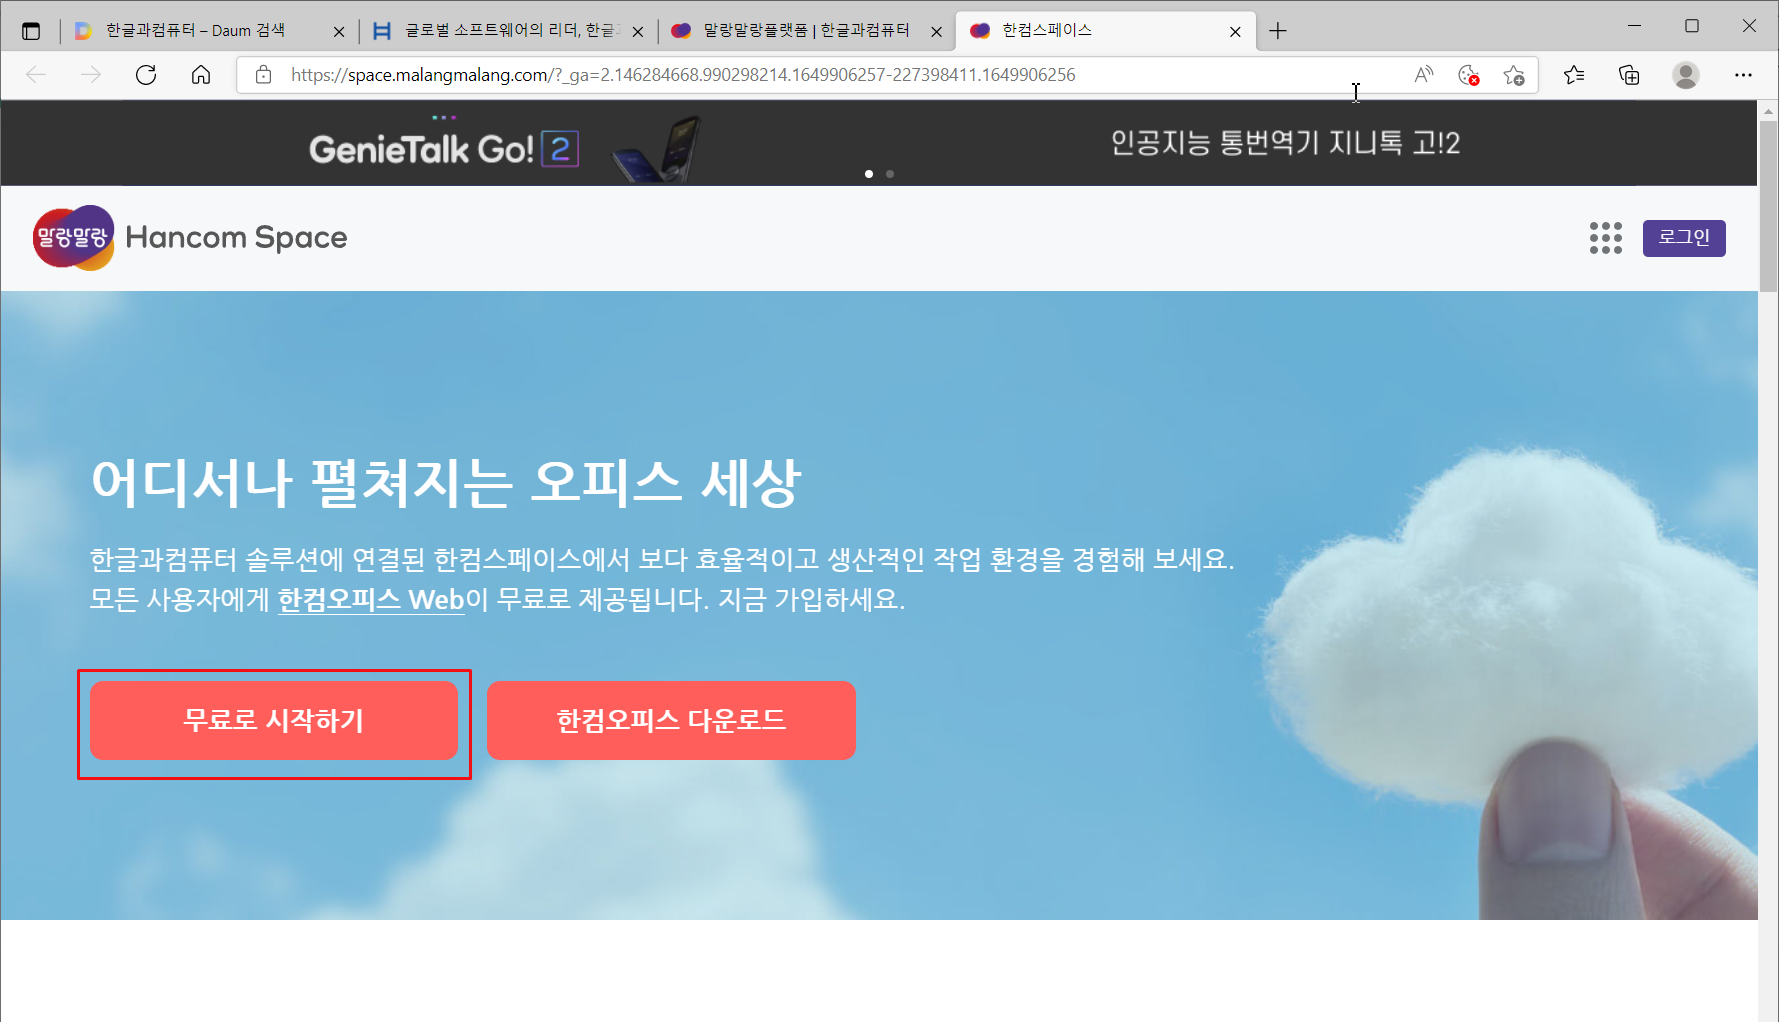1779x1022 pixels.
Task: Click the 인공지능 통번역기 지니톡 고!2 text
Action: point(1286,143)
